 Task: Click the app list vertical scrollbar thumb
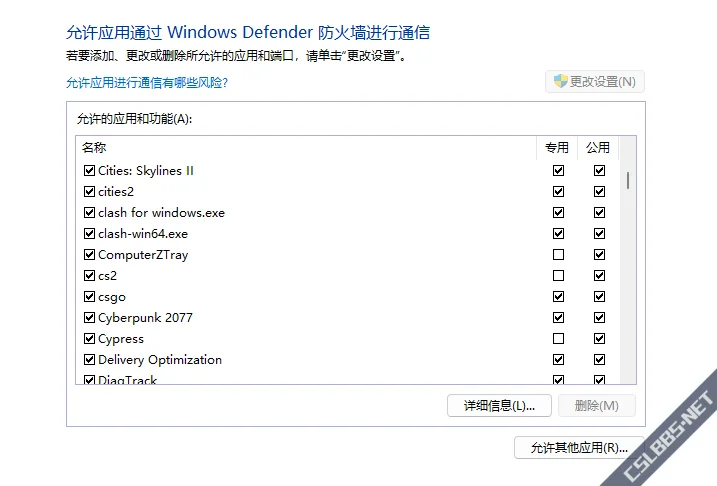628,181
